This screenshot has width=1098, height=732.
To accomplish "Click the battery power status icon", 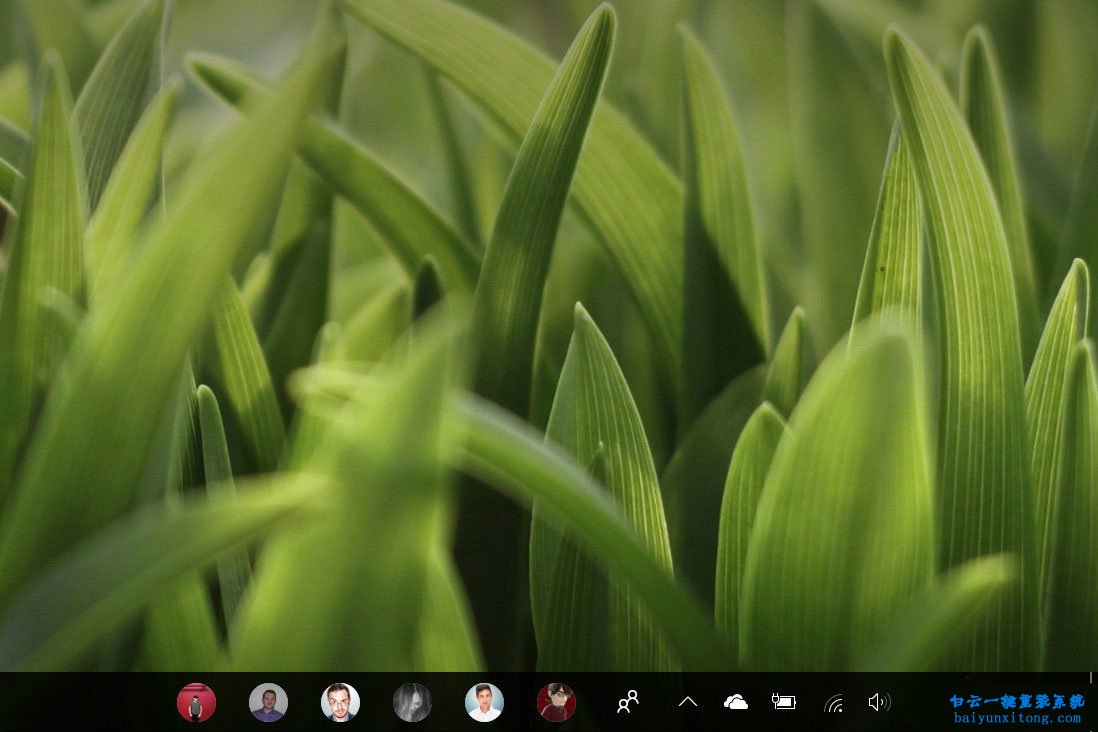I will coord(784,702).
